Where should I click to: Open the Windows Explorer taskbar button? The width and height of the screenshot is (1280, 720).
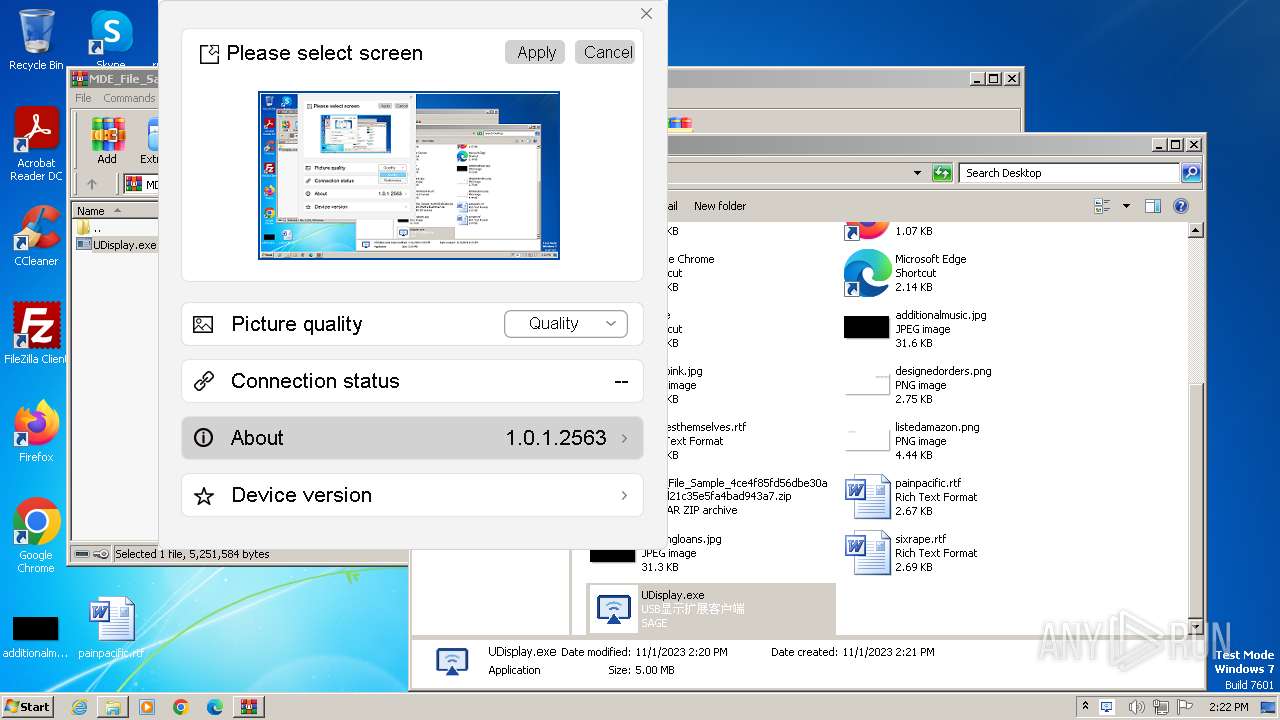pos(113,707)
